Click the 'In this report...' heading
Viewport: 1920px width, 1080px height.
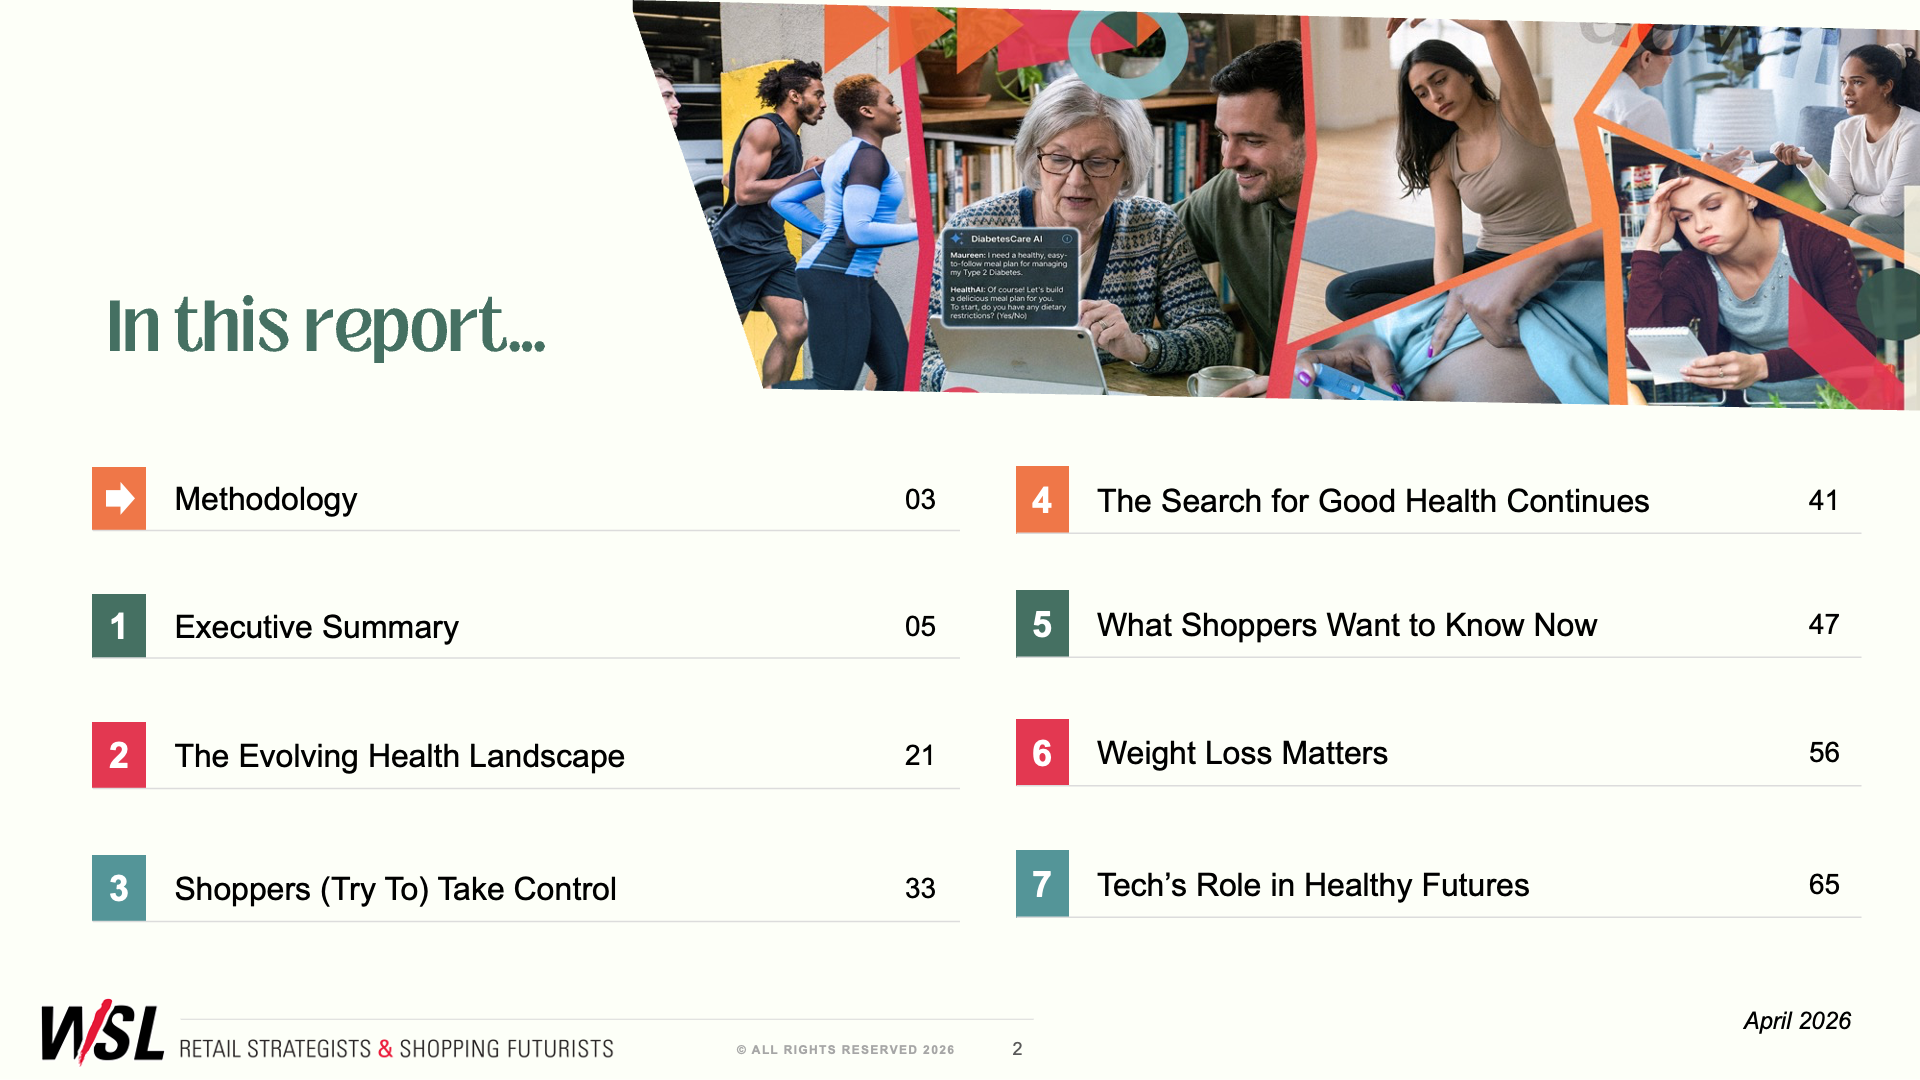coord(326,326)
